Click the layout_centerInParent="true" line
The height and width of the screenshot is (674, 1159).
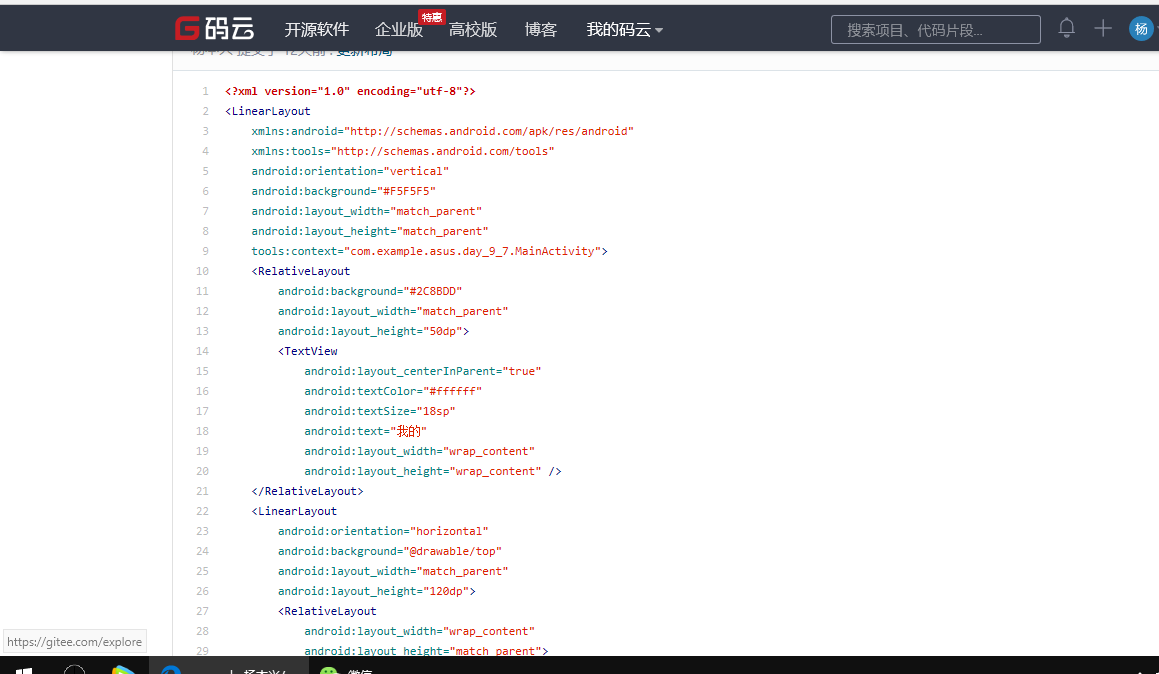pos(423,371)
